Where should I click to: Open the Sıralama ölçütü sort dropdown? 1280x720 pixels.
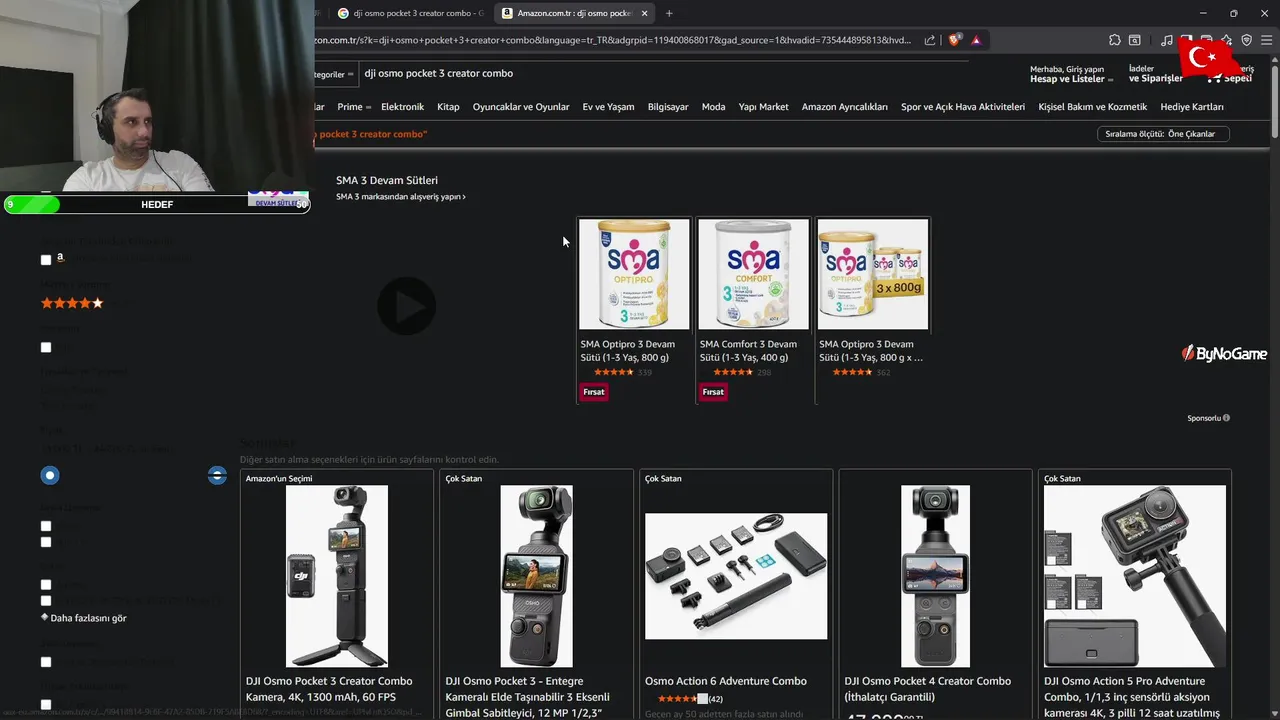coord(1162,134)
